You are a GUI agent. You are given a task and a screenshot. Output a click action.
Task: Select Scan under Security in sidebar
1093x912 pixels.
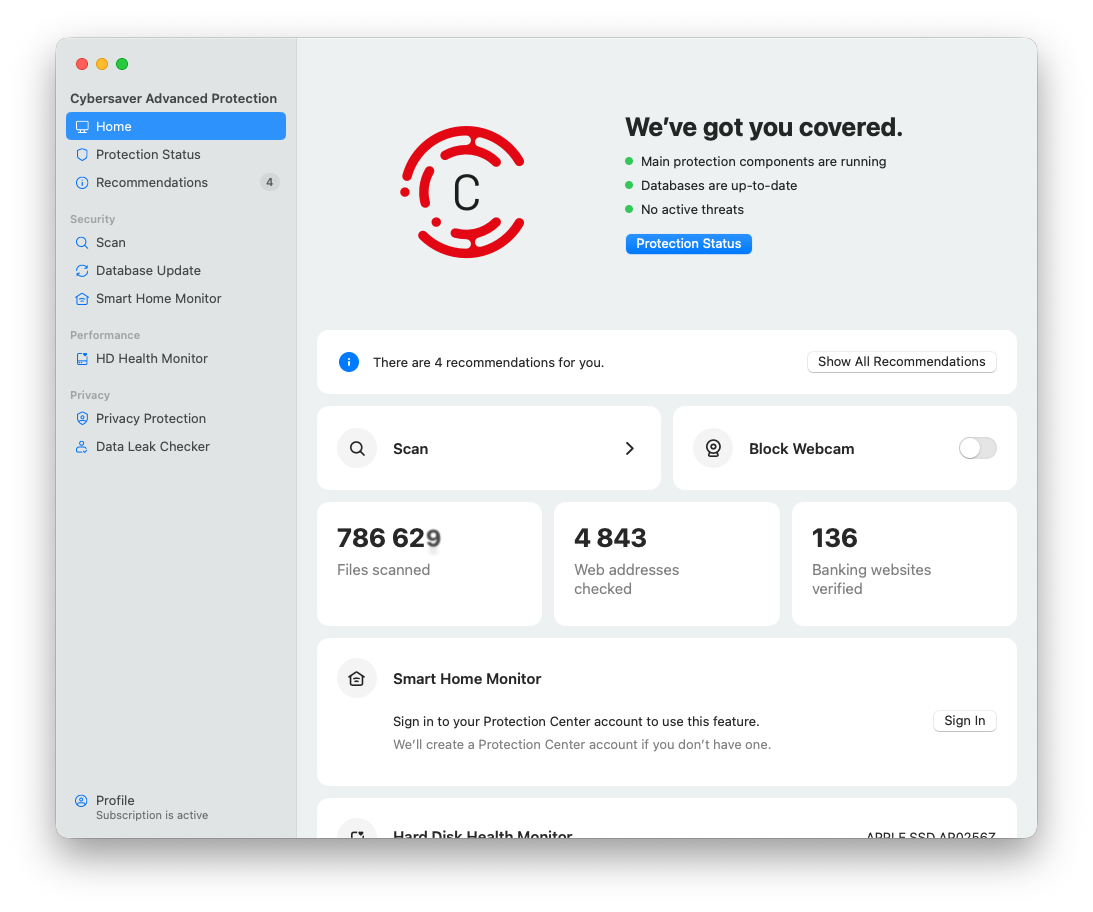point(110,243)
